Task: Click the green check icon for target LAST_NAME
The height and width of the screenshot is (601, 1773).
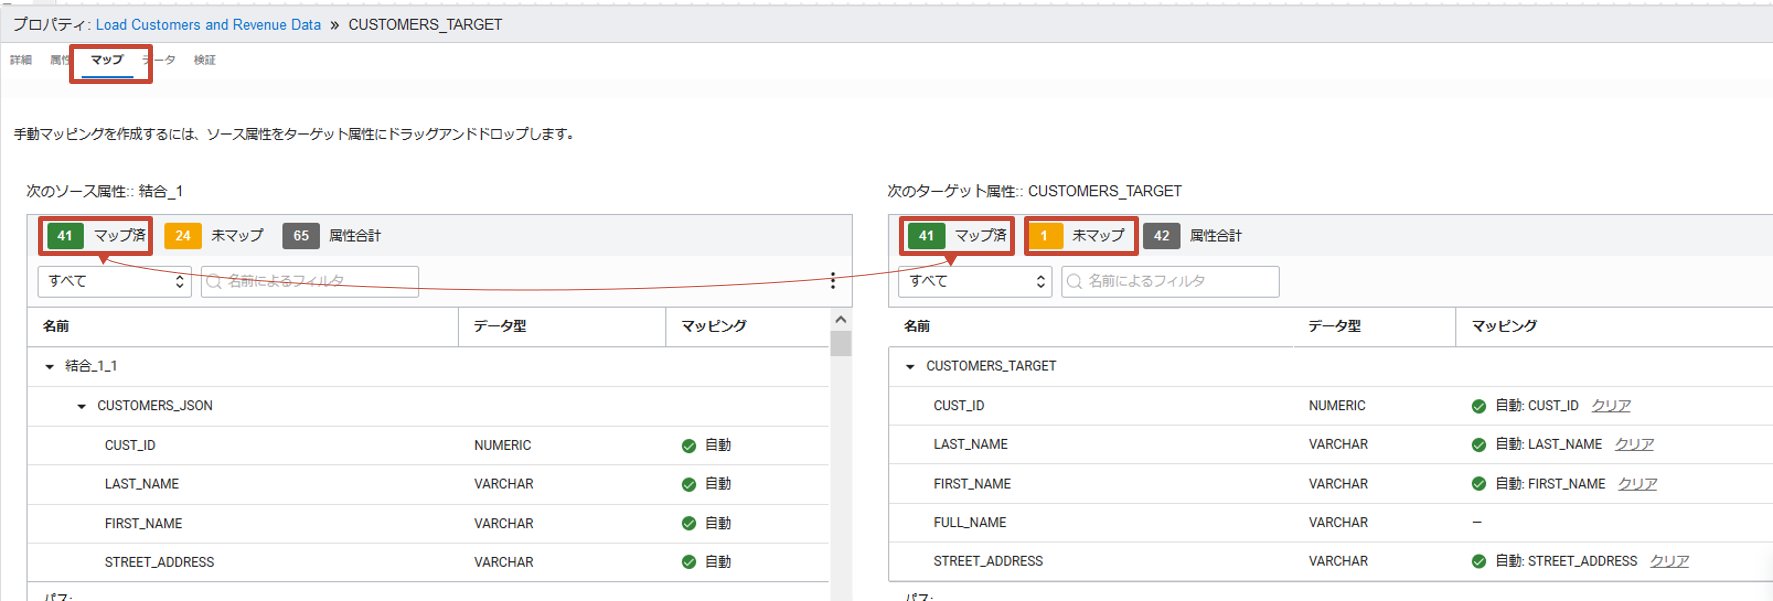Action: 1478,445
